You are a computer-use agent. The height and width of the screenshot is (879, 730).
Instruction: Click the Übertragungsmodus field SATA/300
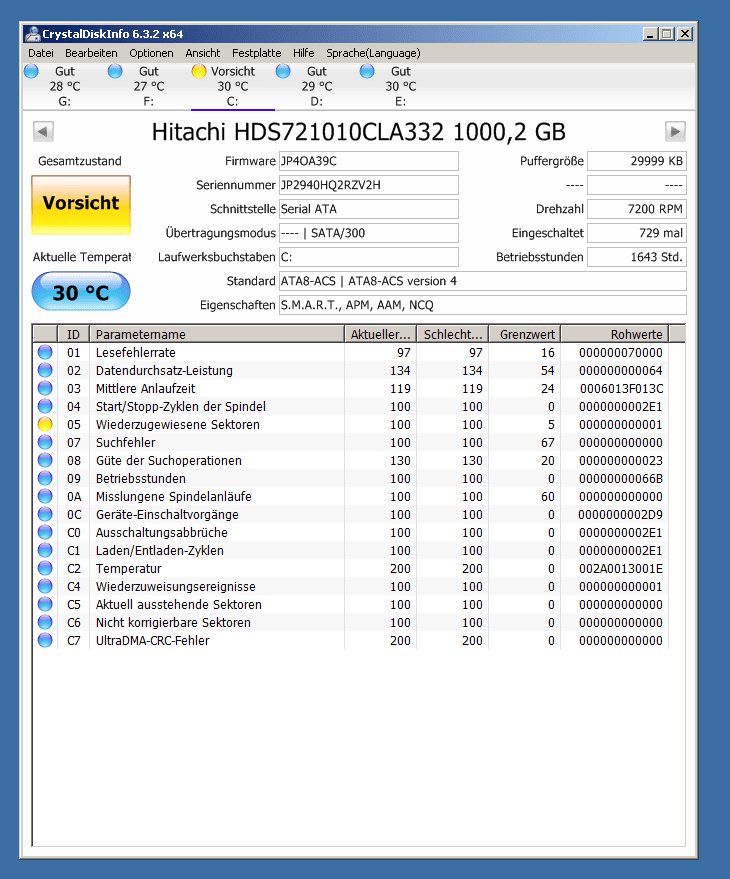[369, 233]
